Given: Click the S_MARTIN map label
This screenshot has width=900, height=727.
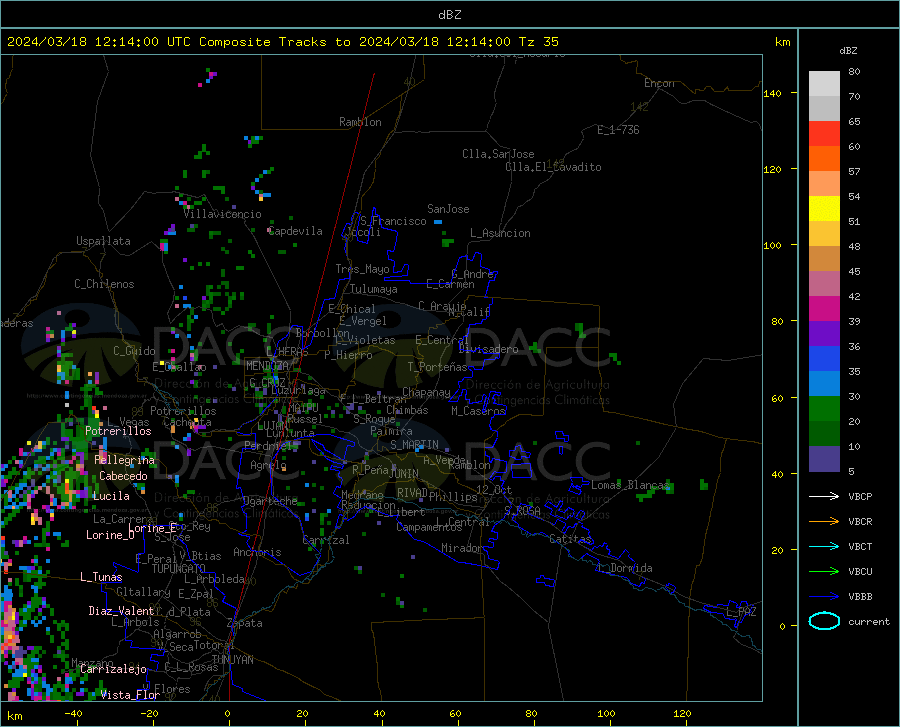Looking at the screenshot, I should [x=414, y=445].
